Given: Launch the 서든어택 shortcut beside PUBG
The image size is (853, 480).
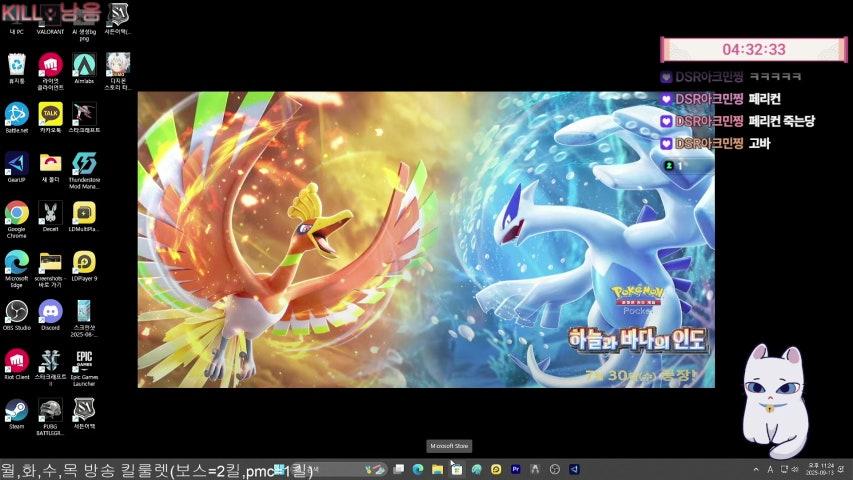Looking at the screenshot, I should 84,414.
